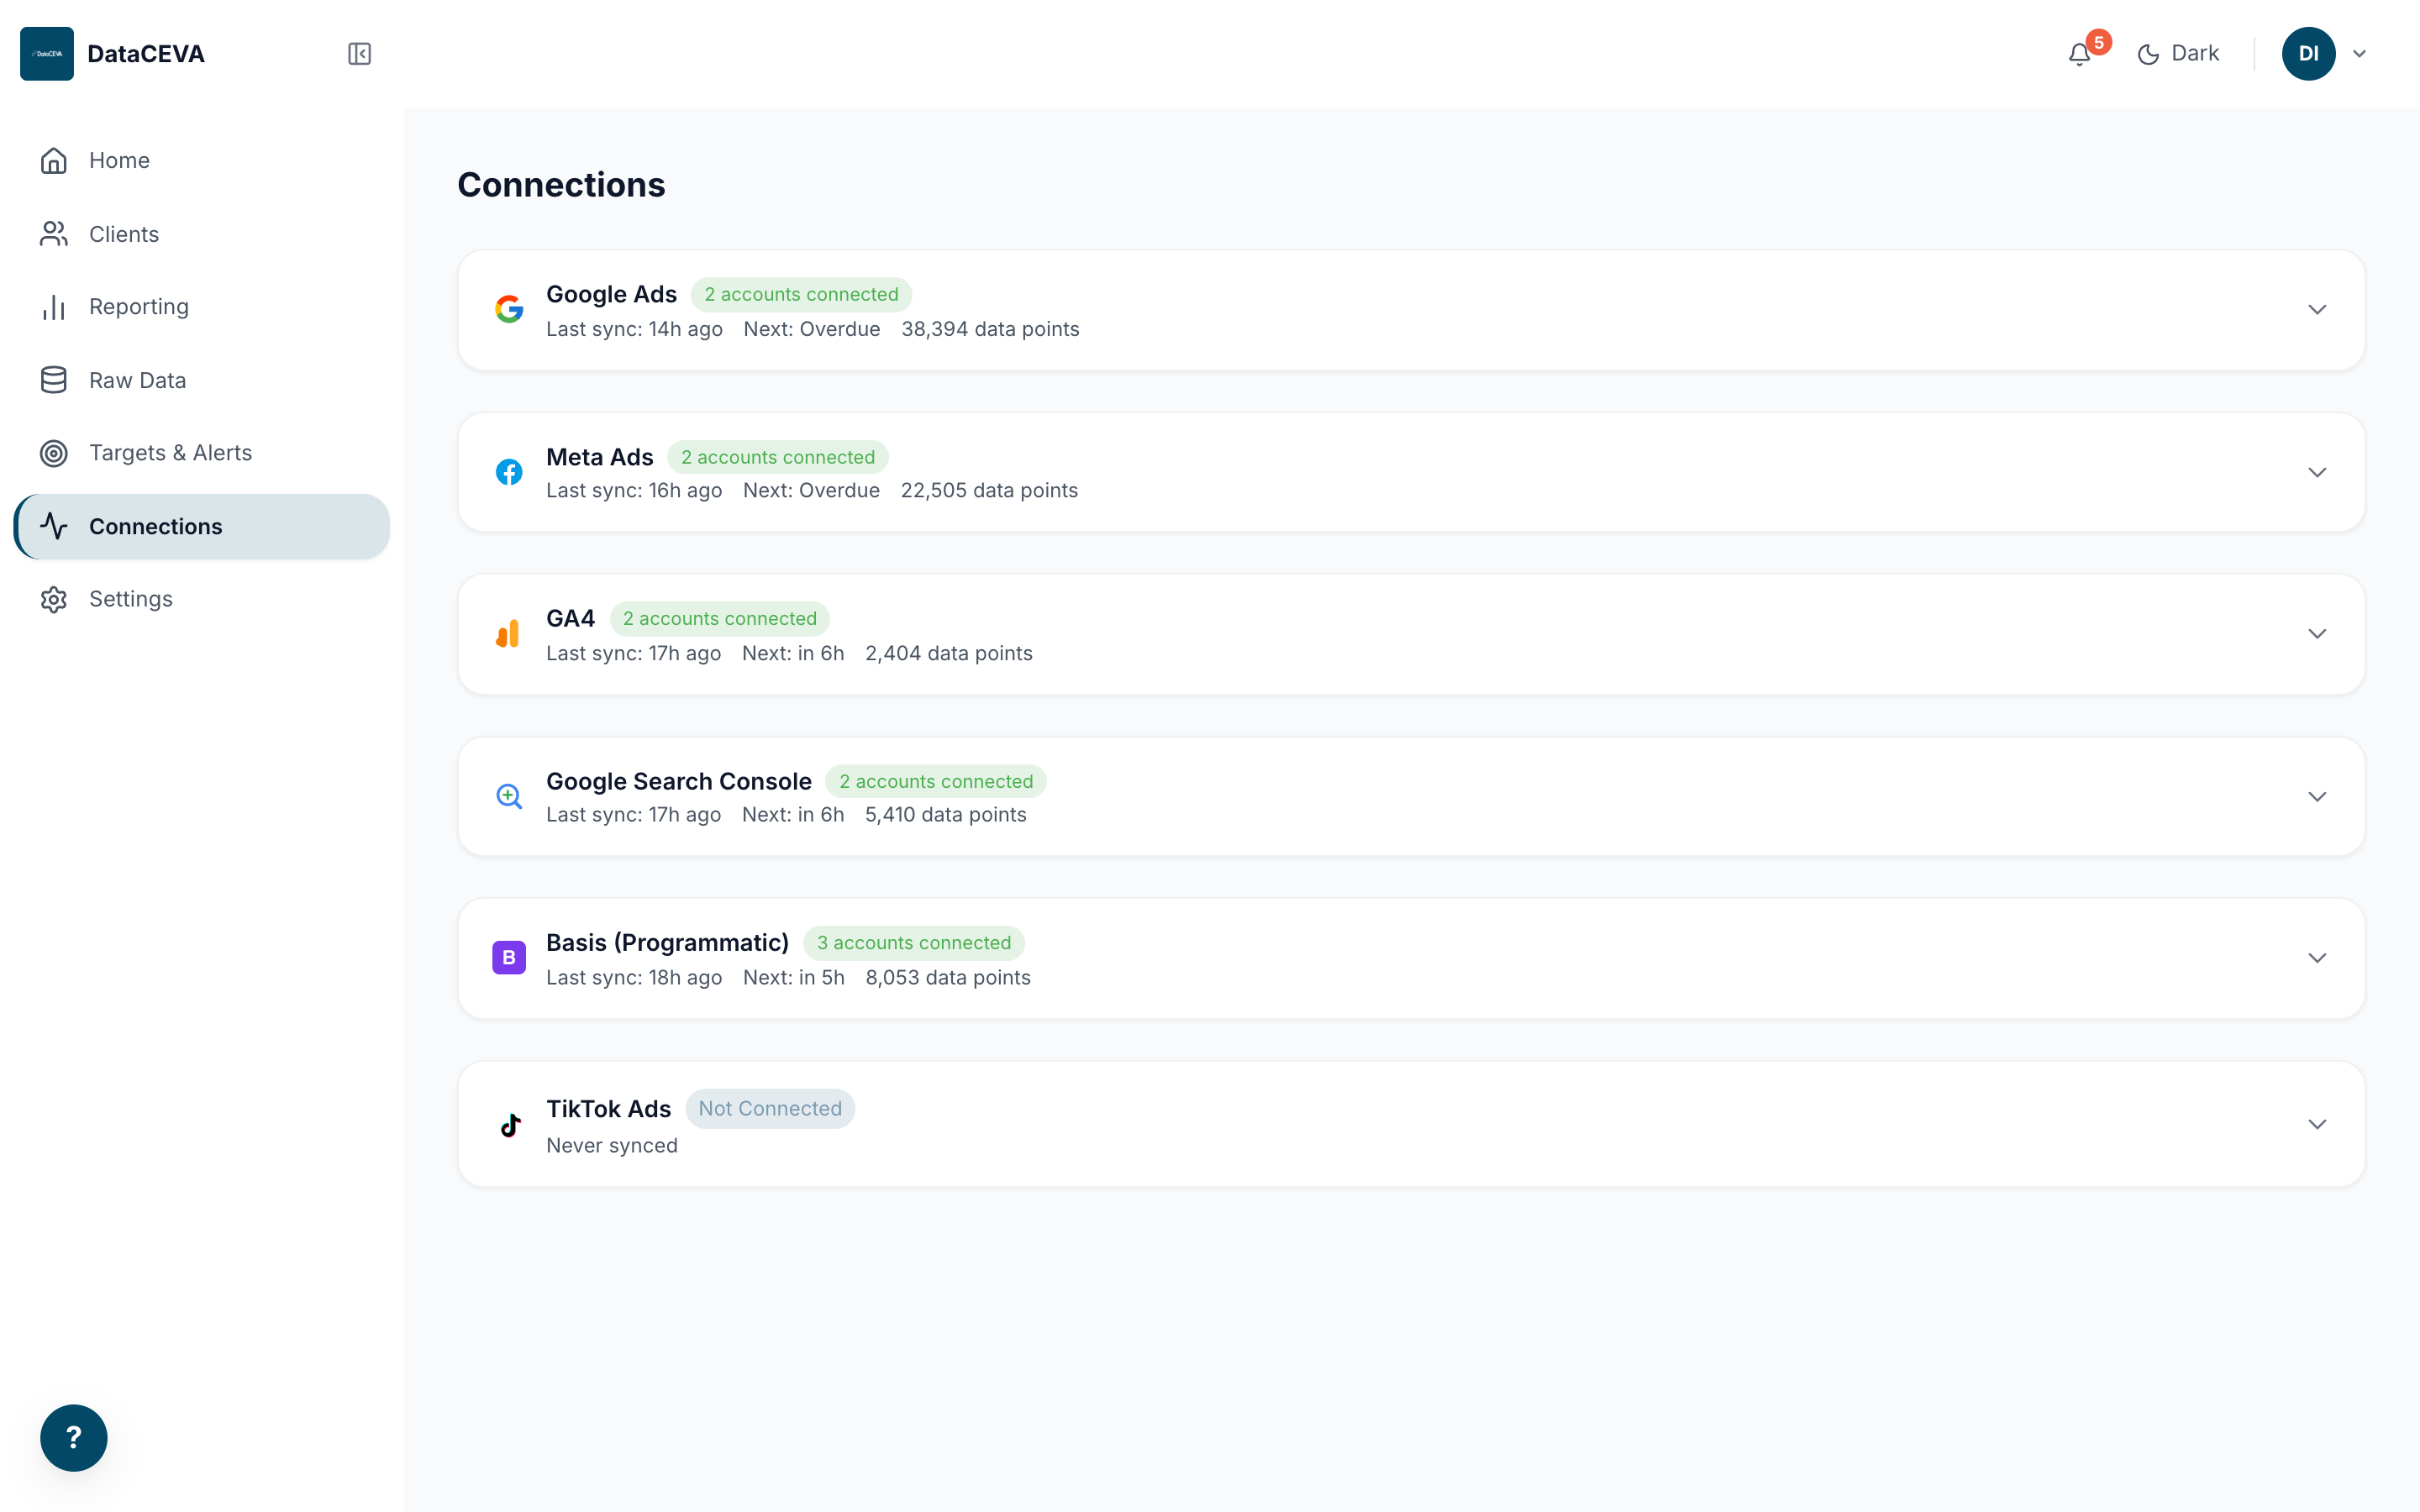Click the Meta Facebook logo icon
This screenshot has width=2420, height=1512.
509,472
